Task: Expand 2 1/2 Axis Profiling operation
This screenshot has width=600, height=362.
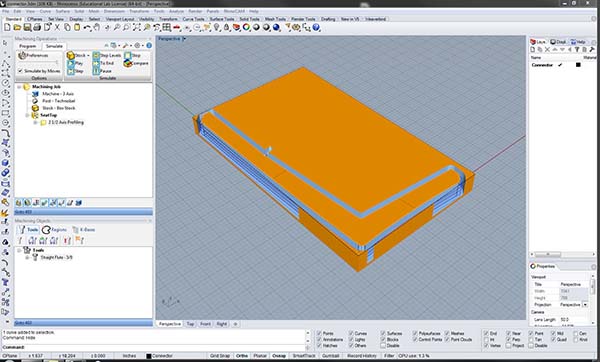Action: point(35,122)
